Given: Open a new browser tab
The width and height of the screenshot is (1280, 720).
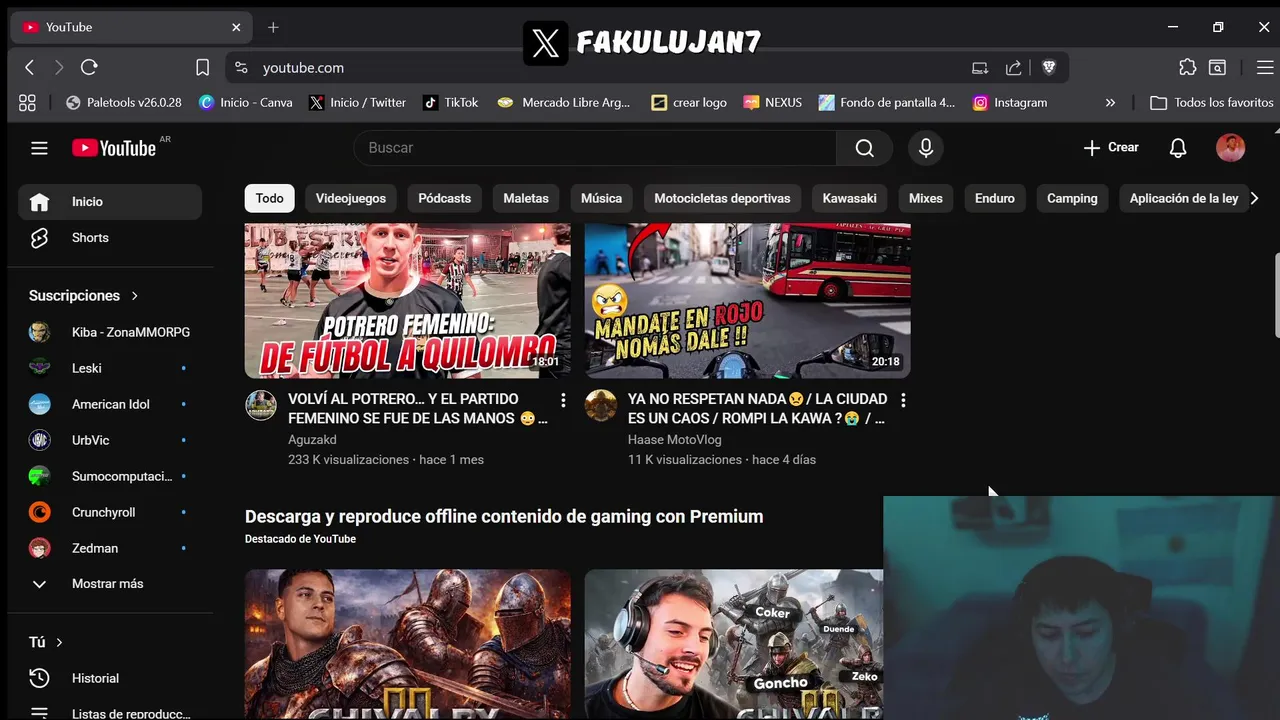Looking at the screenshot, I should tap(273, 27).
